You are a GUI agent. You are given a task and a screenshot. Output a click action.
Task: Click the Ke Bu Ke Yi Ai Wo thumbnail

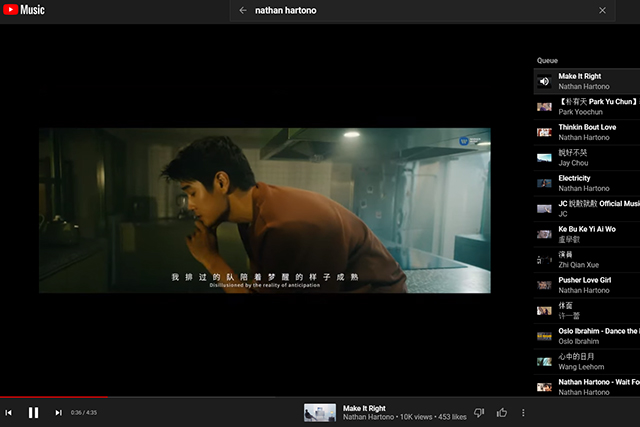click(x=544, y=234)
